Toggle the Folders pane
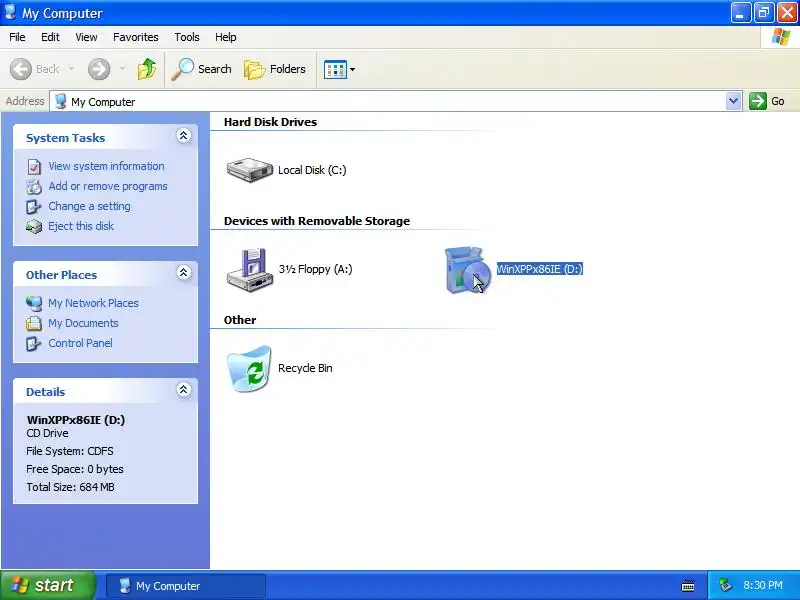Image resolution: width=800 pixels, height=600 pixels. coord(275,69)
